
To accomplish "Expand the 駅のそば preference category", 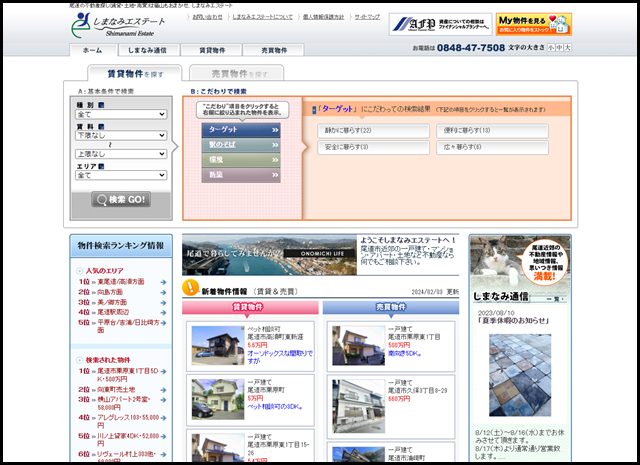I will pyautogui.click(x=241, y=145).
